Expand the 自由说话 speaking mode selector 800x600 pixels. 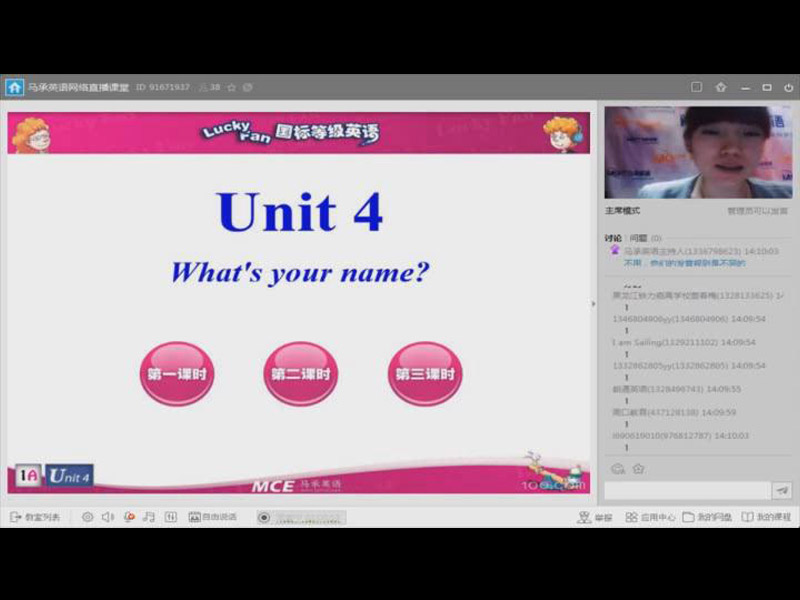(212, 517)
